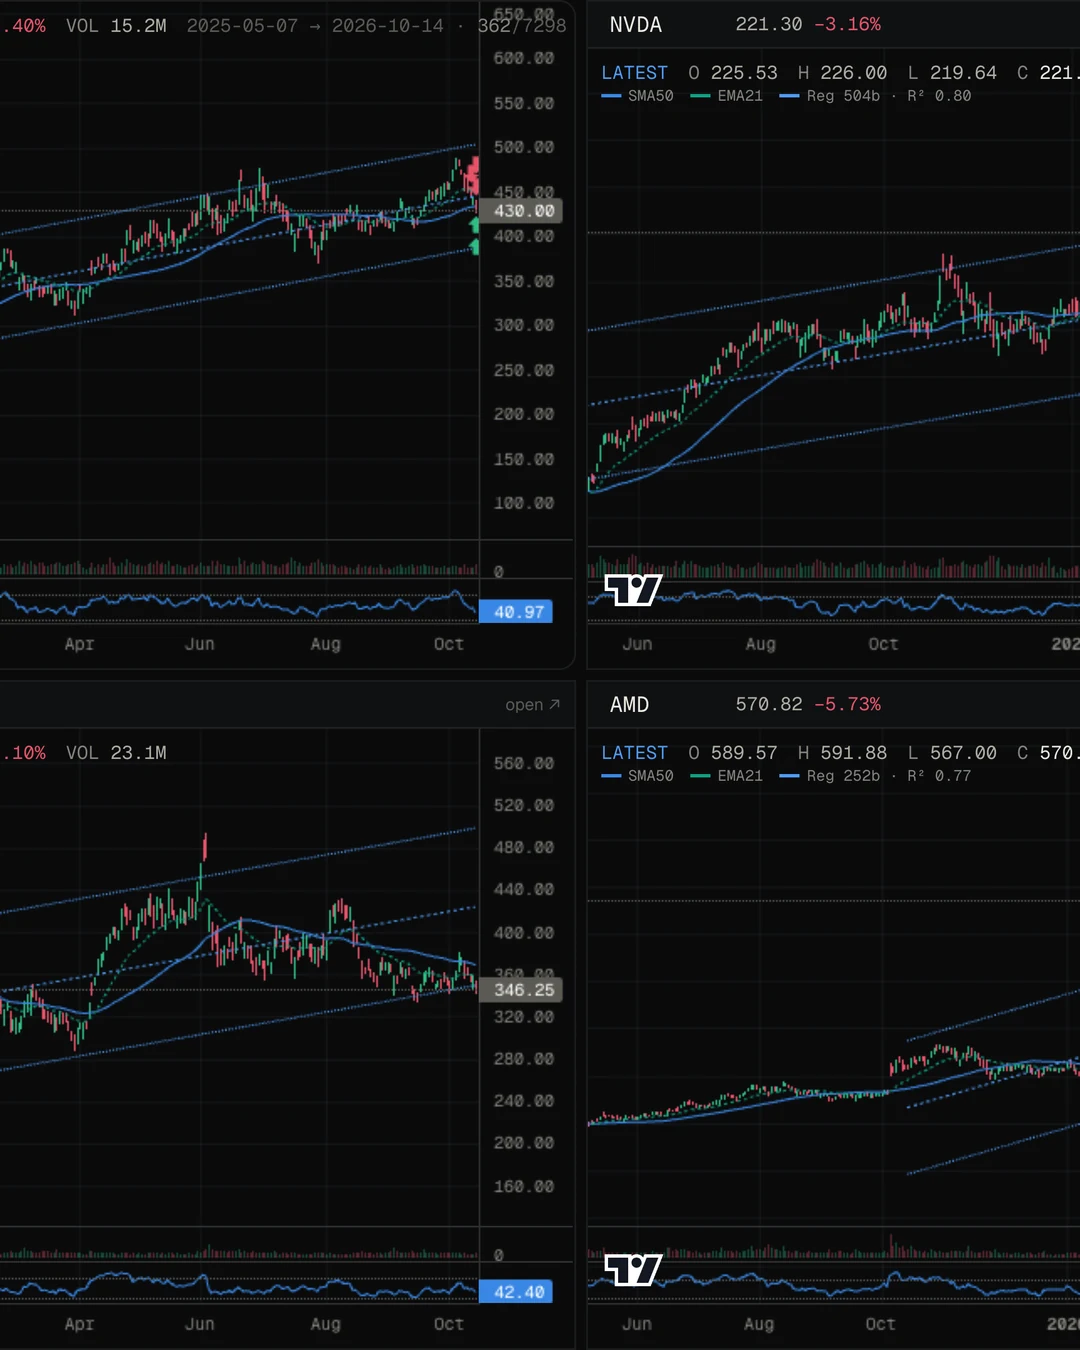Click AMD open value O 589.57

click(733, 753)
